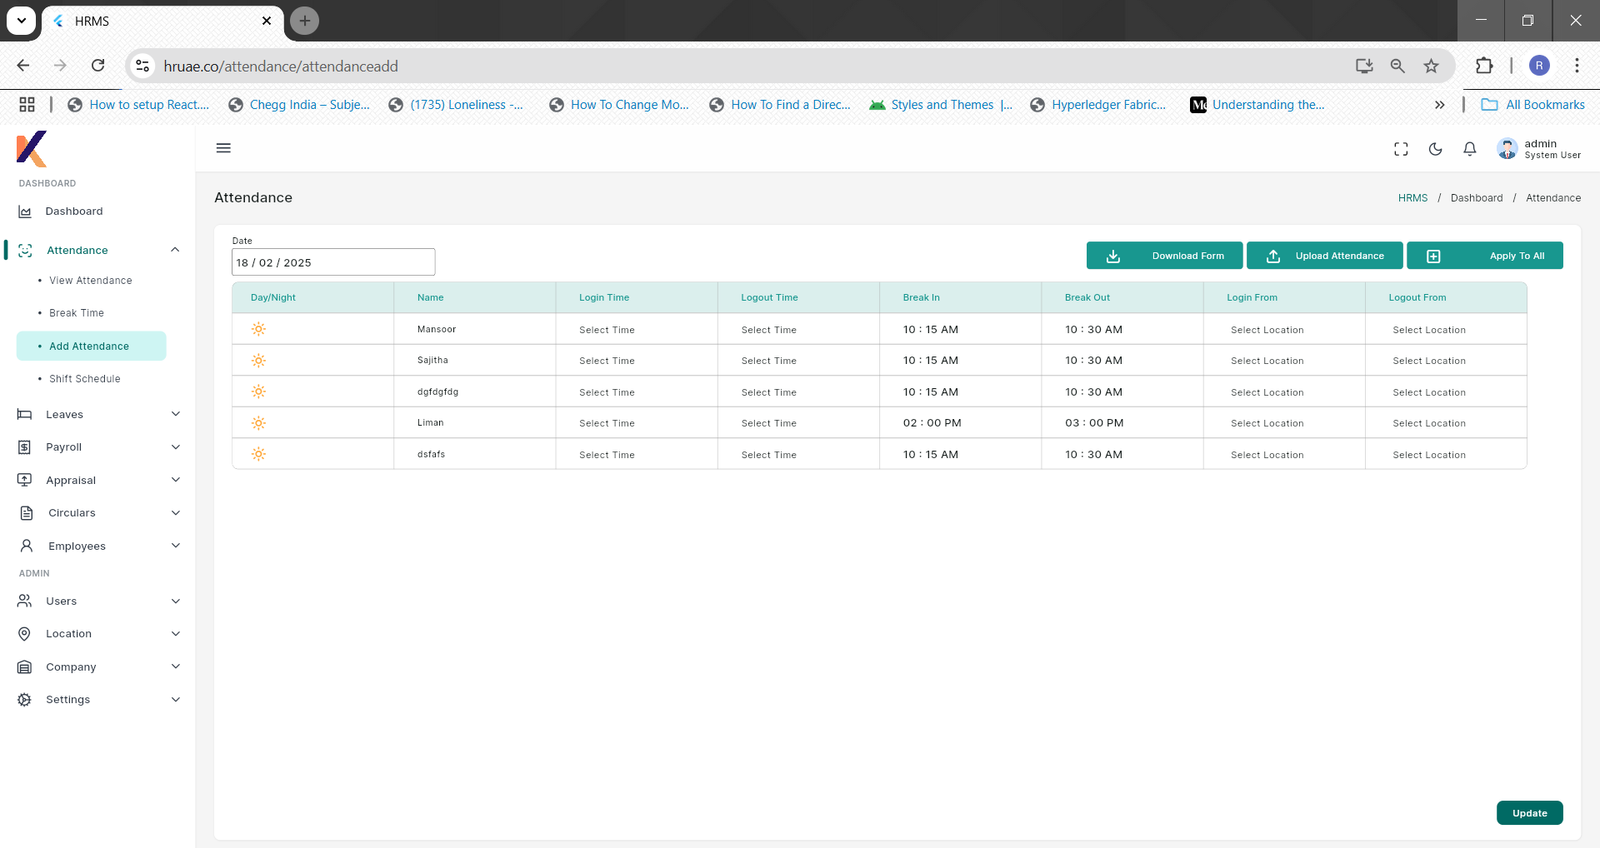This screenshot has height=848, width=1600.
Task: Click Break In time for Liman
Action: pyautogui.click(x=932, y=423)
